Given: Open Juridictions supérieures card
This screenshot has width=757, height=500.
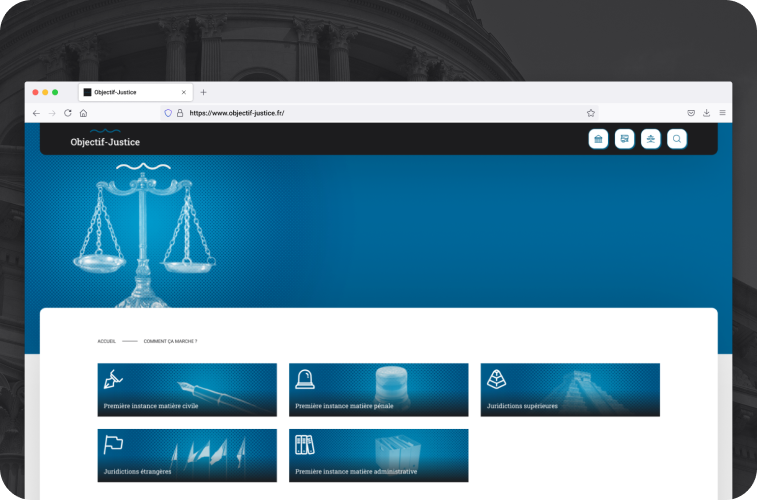Looking at the screenshot, I should [570, 390].
